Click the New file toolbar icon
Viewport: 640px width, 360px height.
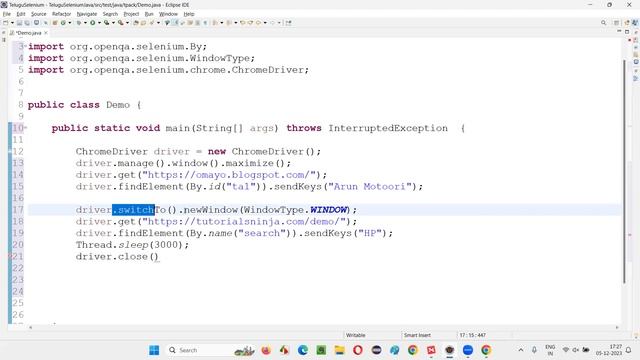[6, 23]
